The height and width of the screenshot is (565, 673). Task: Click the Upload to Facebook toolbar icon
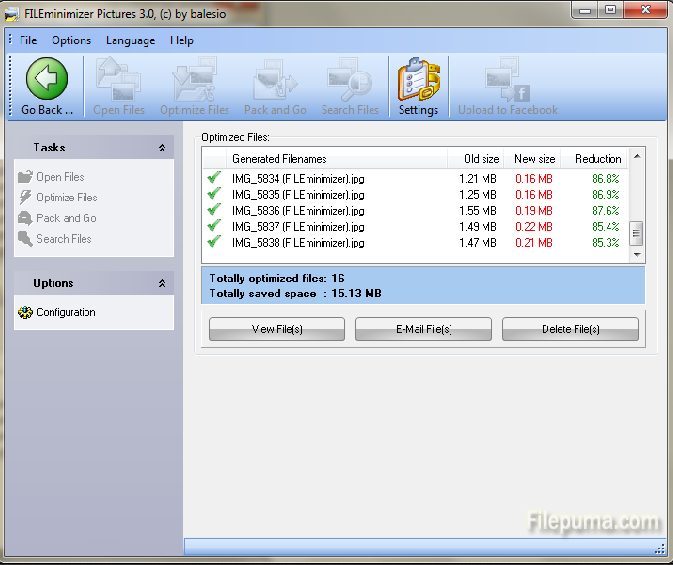[x=507, y=80]
